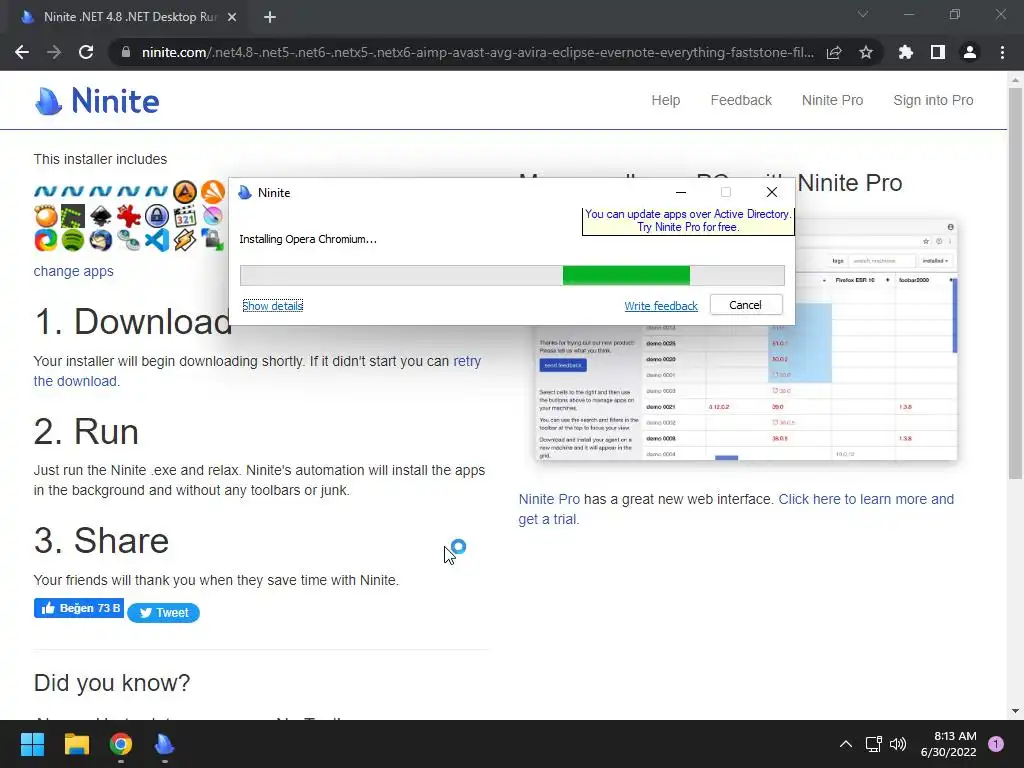The width and height of the screenshot is (1024, 768).
Task: Open the notification center badge
Action: click(x=996, y=744)
